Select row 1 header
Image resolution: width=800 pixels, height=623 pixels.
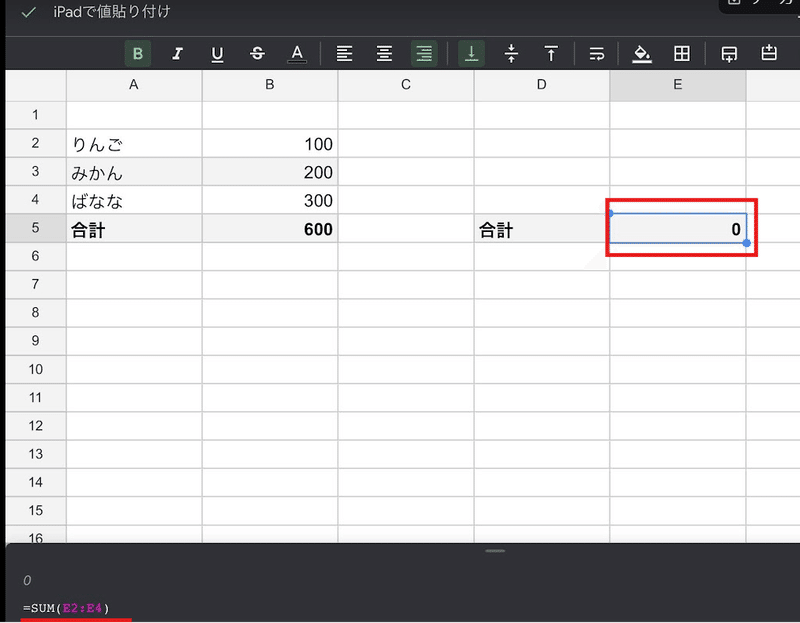click(35, 115)
